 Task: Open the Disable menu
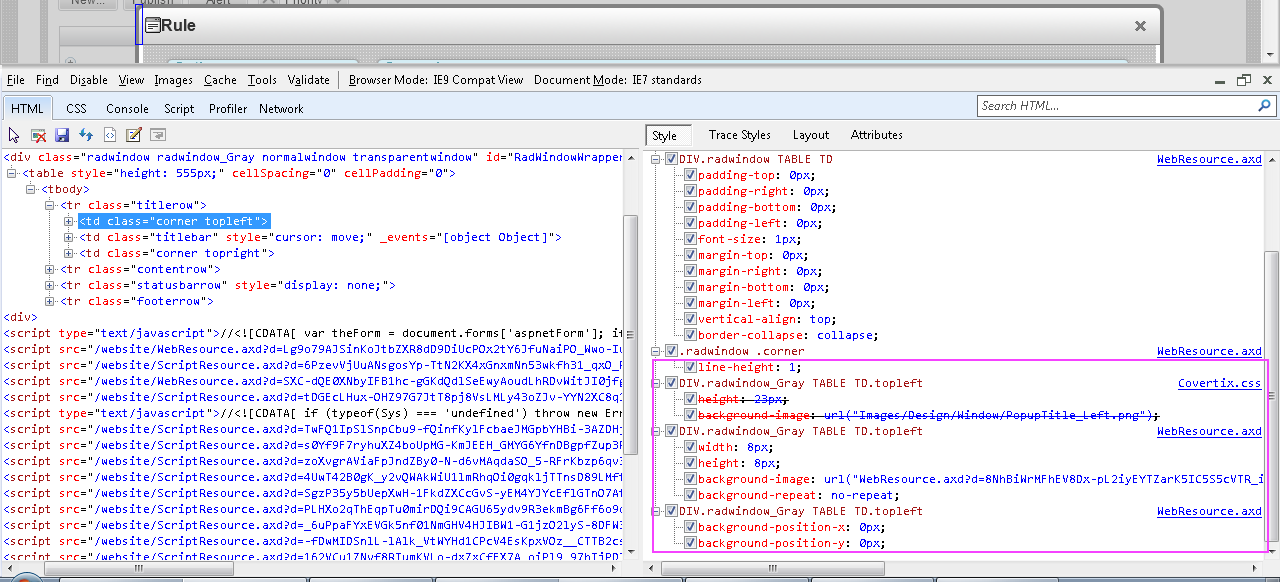(x=89, y=80)
